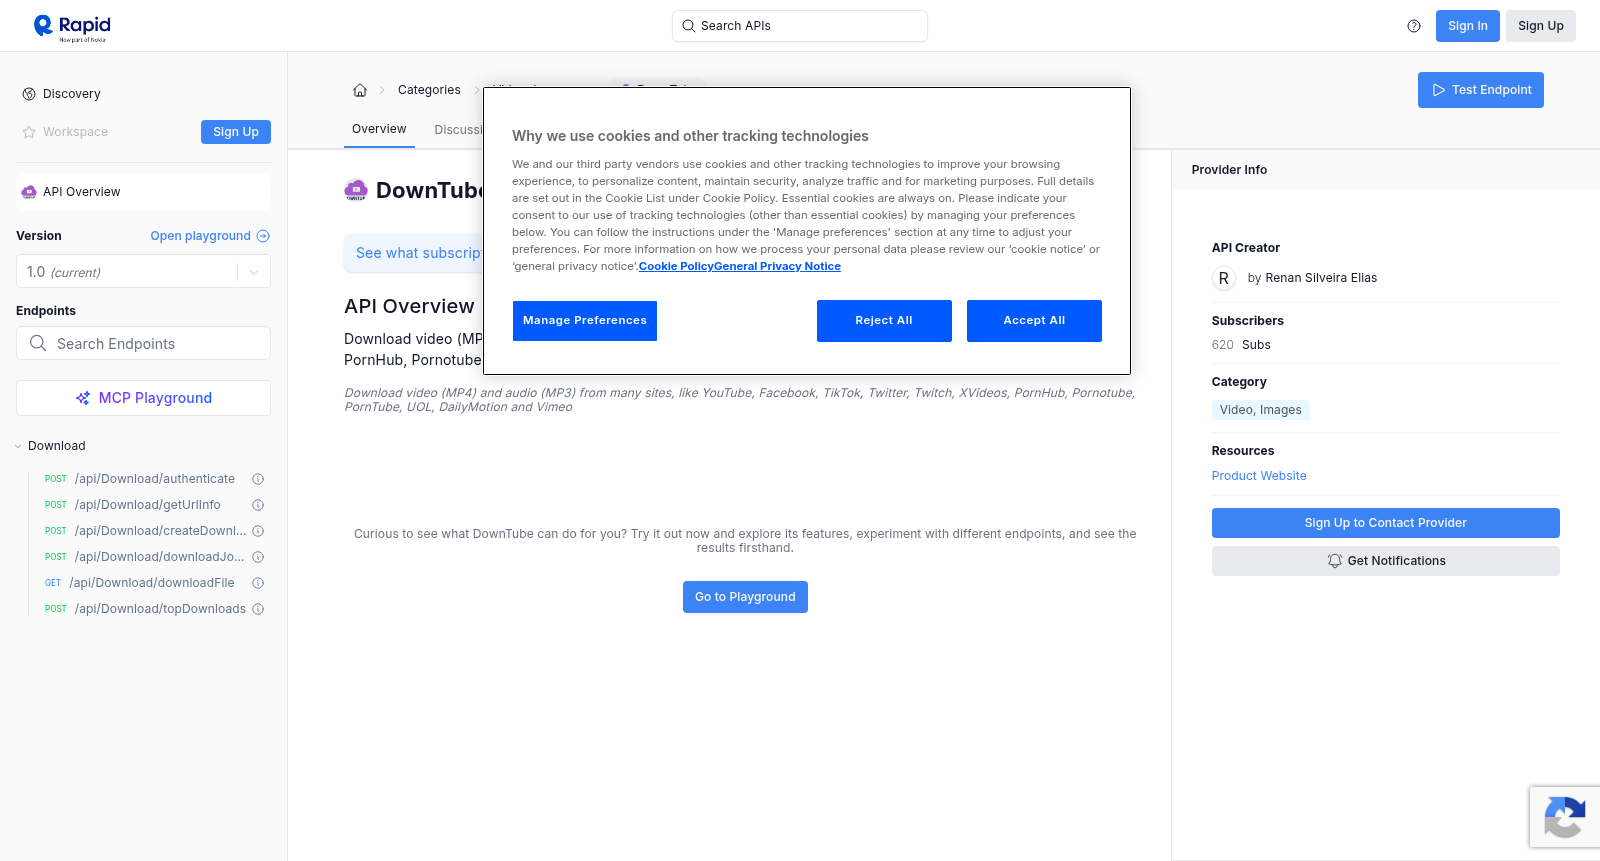Collapse the Download endpoint group
This screenshot has width=1600, height=861.
18,446
